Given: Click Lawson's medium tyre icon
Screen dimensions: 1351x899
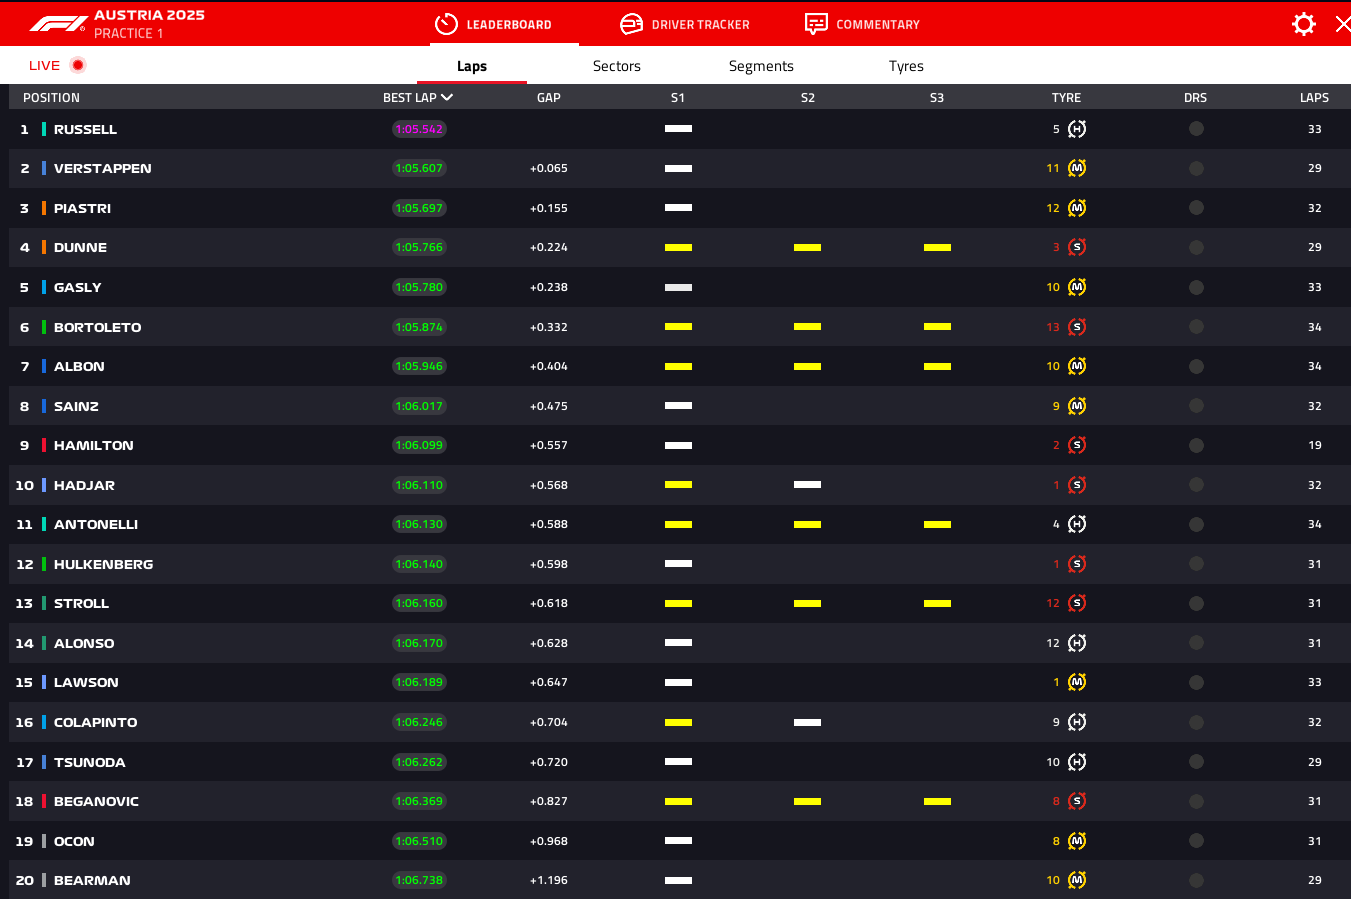Looking at the screenshot, I should click(x=1077, y=682).
